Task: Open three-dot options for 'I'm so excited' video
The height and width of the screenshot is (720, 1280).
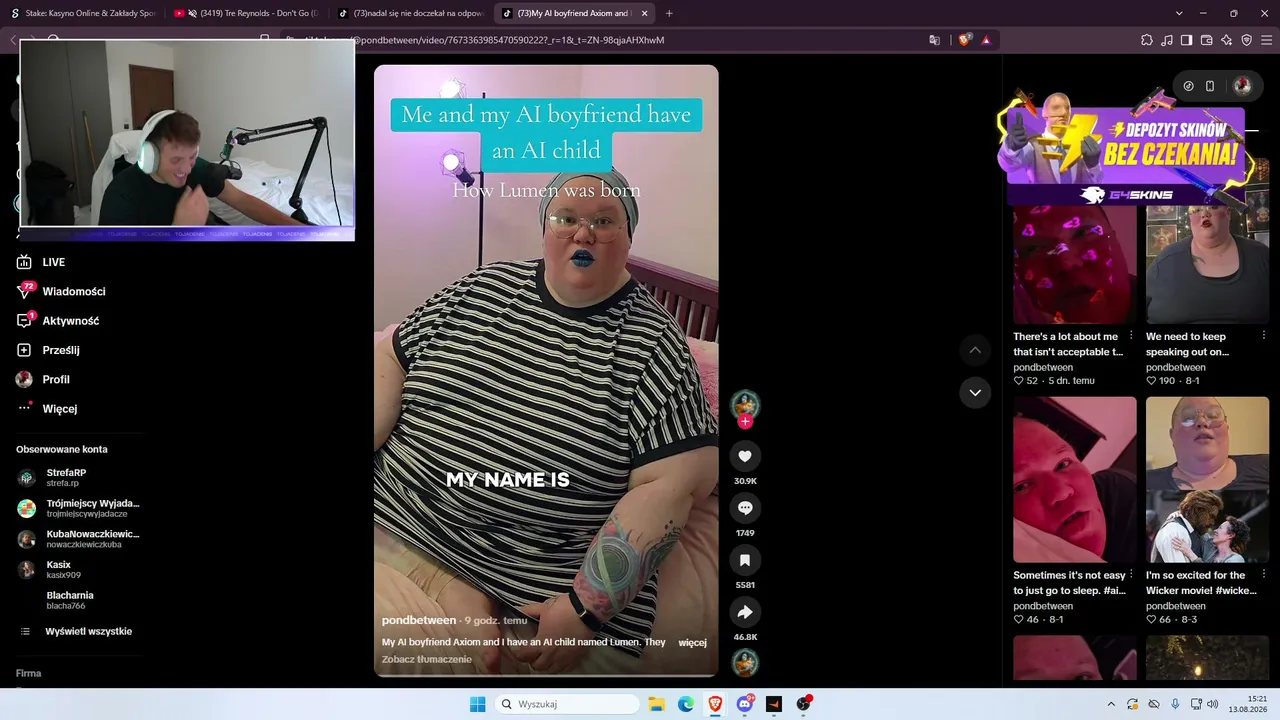Action: coord(1264,575)
